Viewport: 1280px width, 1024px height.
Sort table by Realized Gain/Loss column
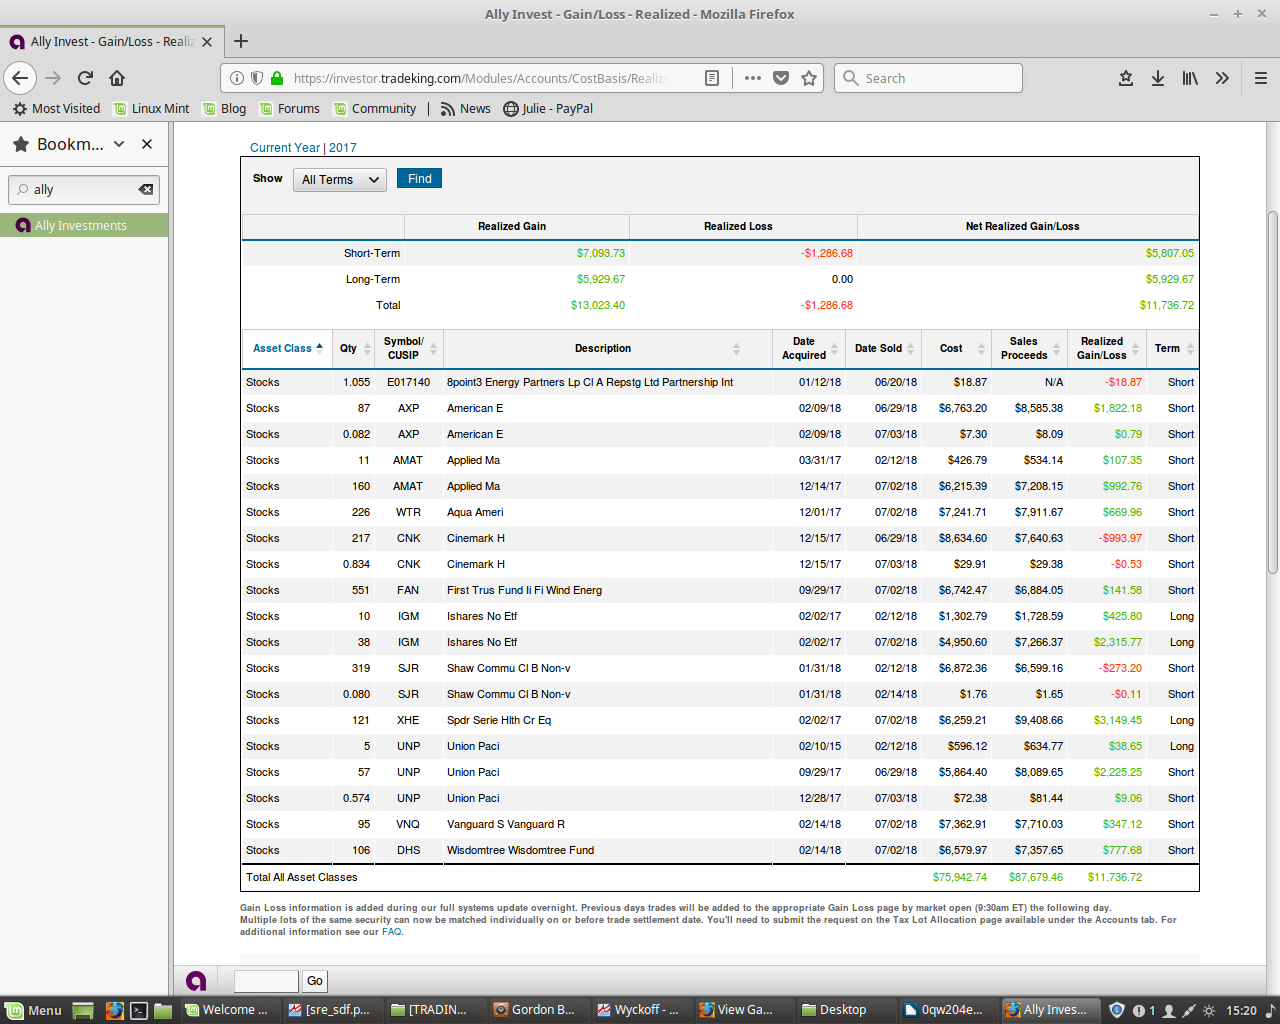1106,348
